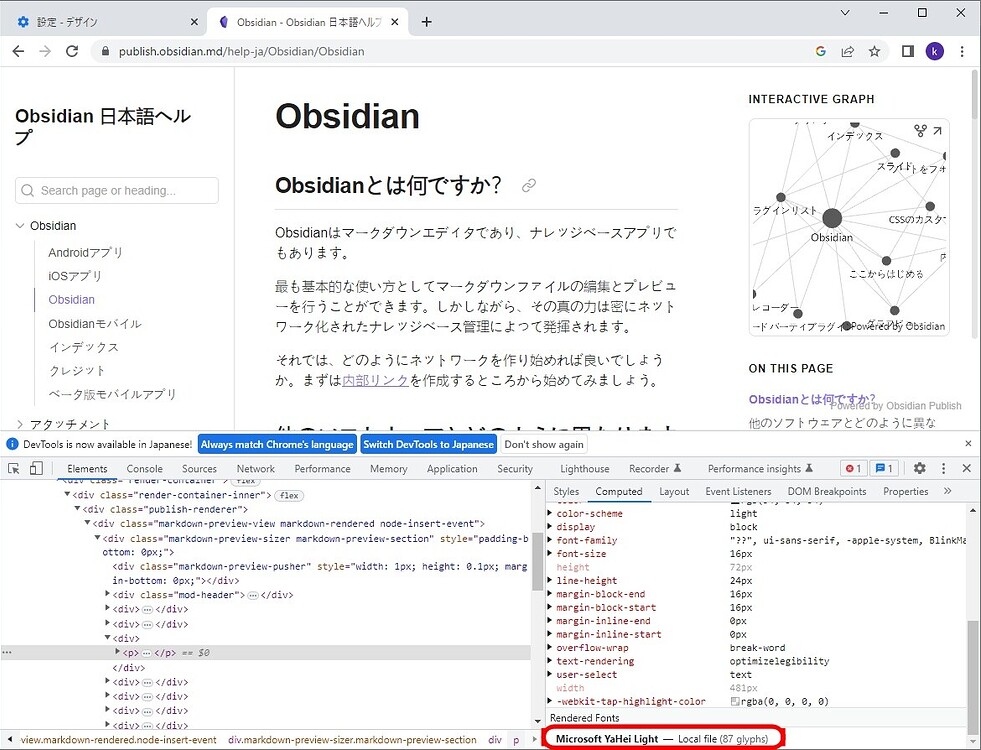The image size is (981, 750).
Task: Click Switch DevTools to Japanese
Action: 429,444
